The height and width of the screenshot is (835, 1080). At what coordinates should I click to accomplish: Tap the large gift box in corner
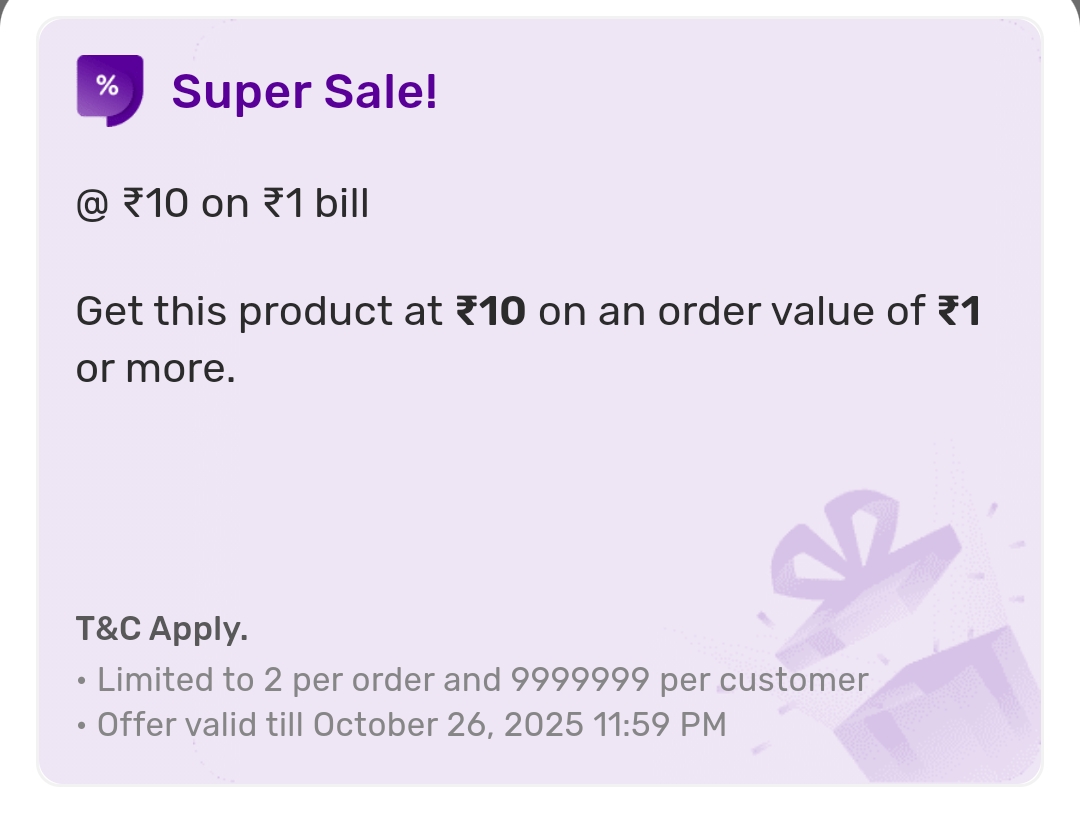950,710
